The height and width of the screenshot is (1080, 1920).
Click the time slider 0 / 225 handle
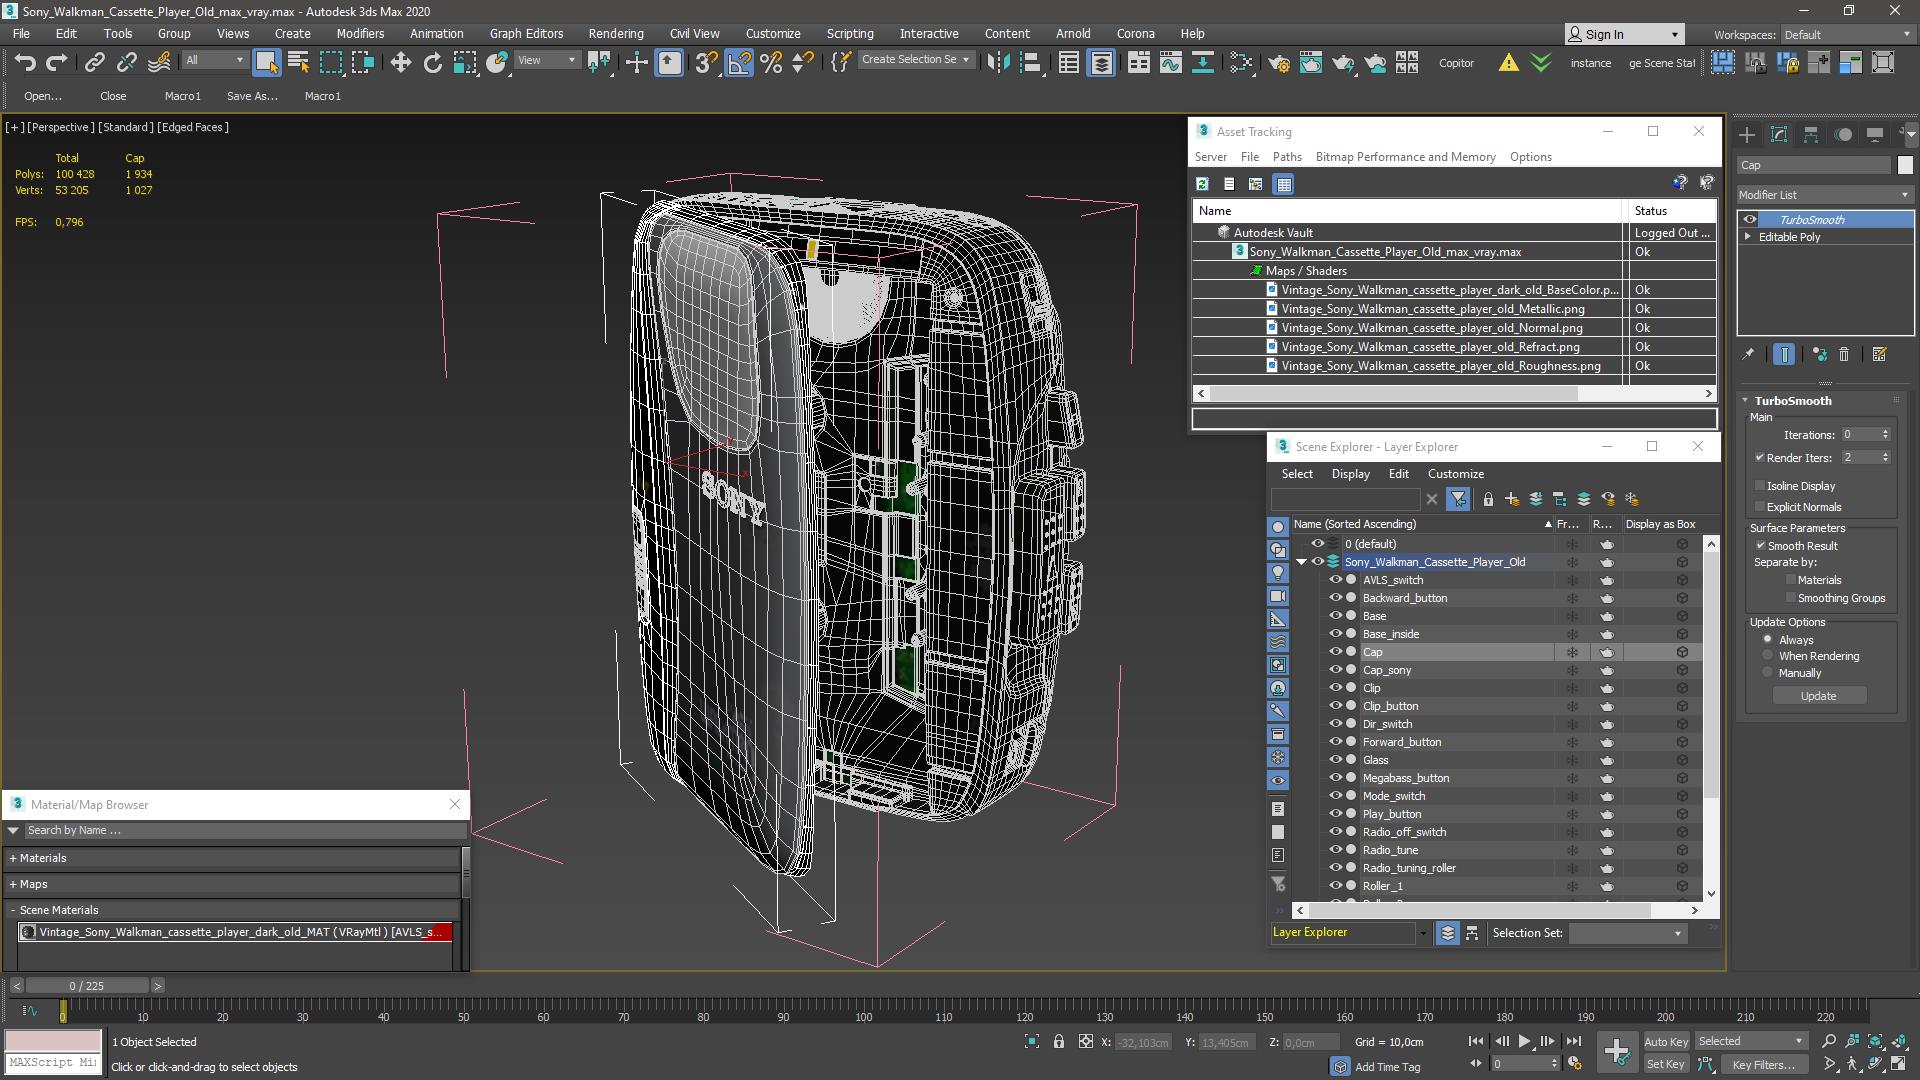(x=87, y=986)
